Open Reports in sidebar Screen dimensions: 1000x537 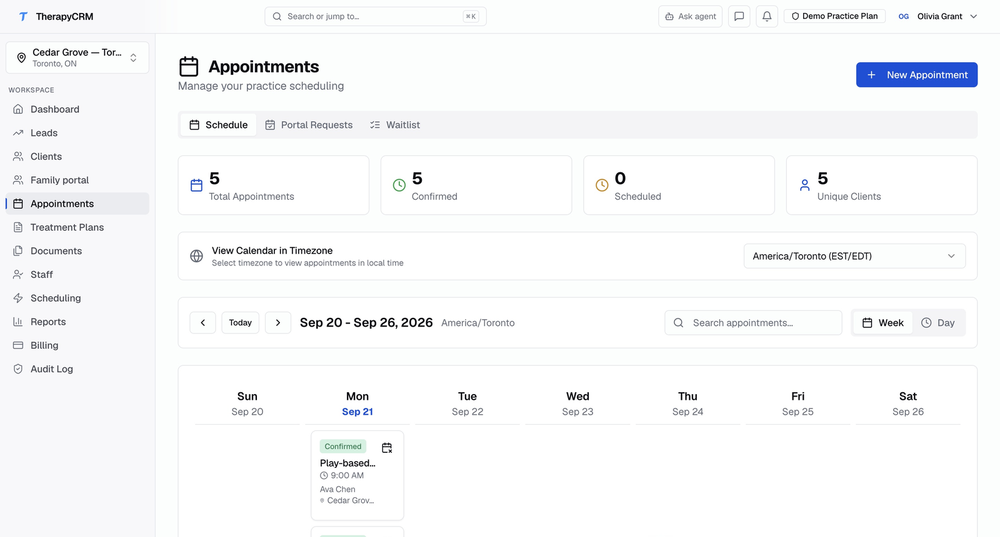coord(77,321)
